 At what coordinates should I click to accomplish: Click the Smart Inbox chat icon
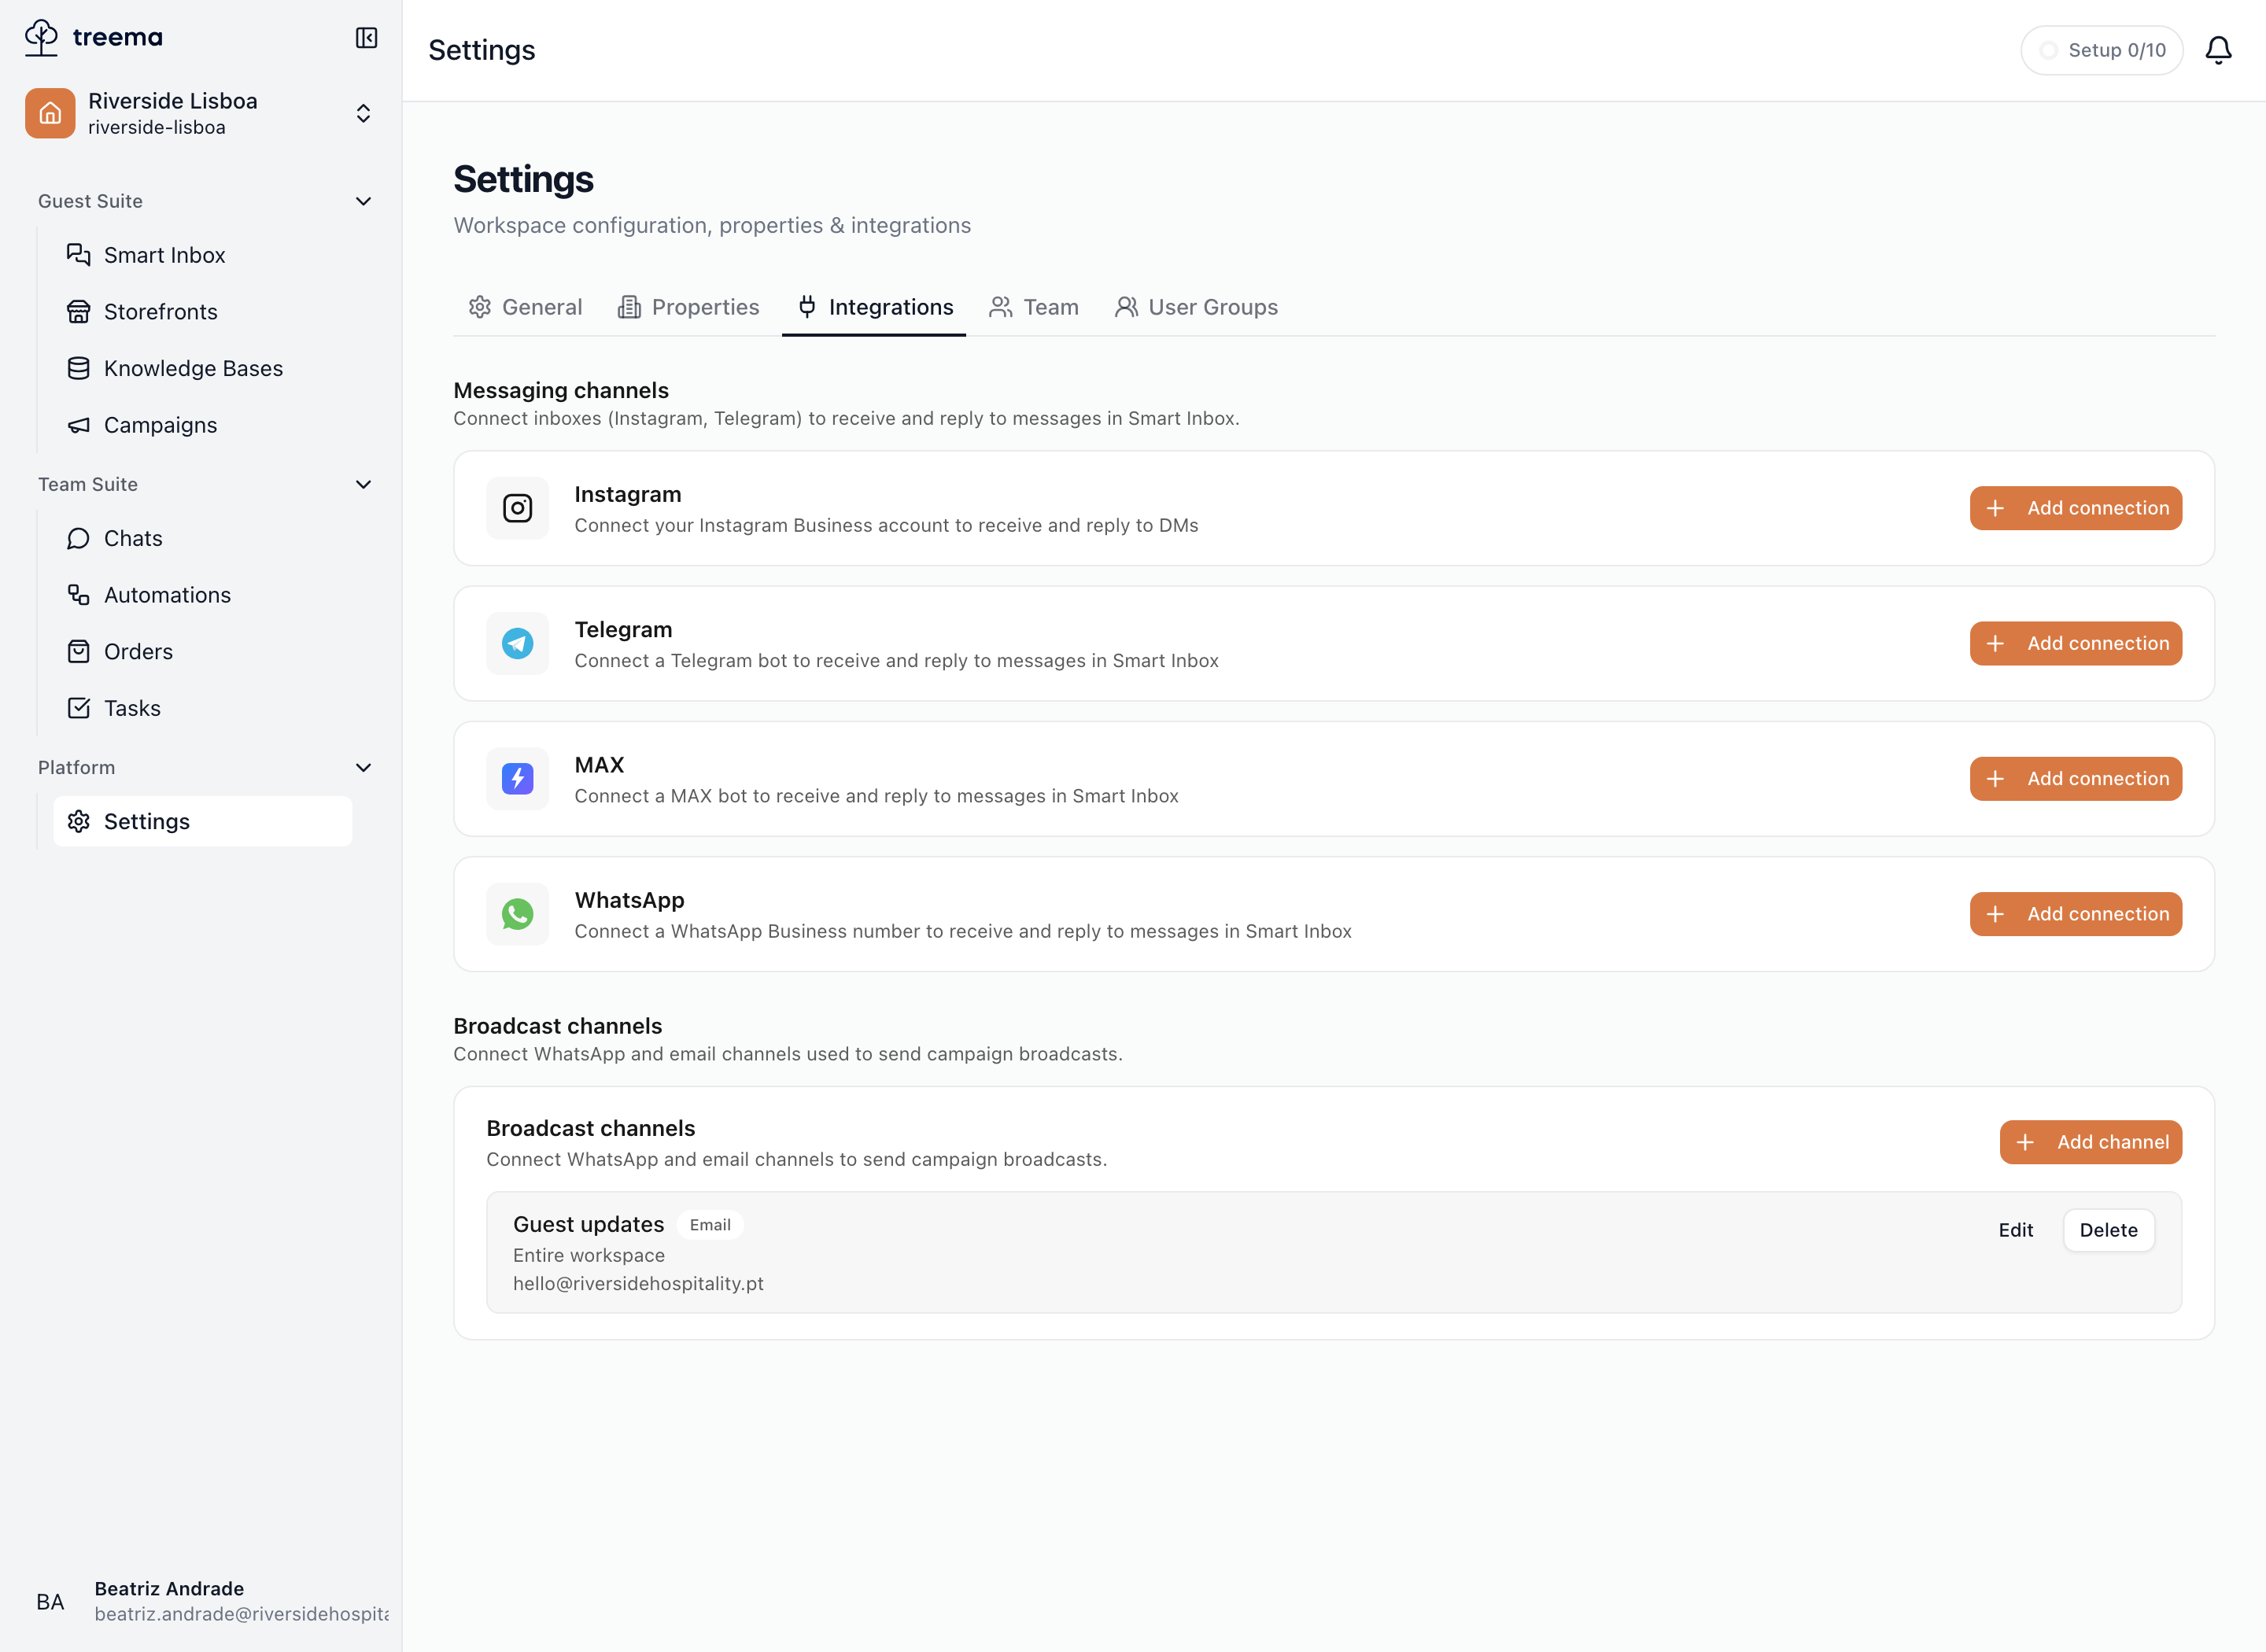tap(78, 255)
